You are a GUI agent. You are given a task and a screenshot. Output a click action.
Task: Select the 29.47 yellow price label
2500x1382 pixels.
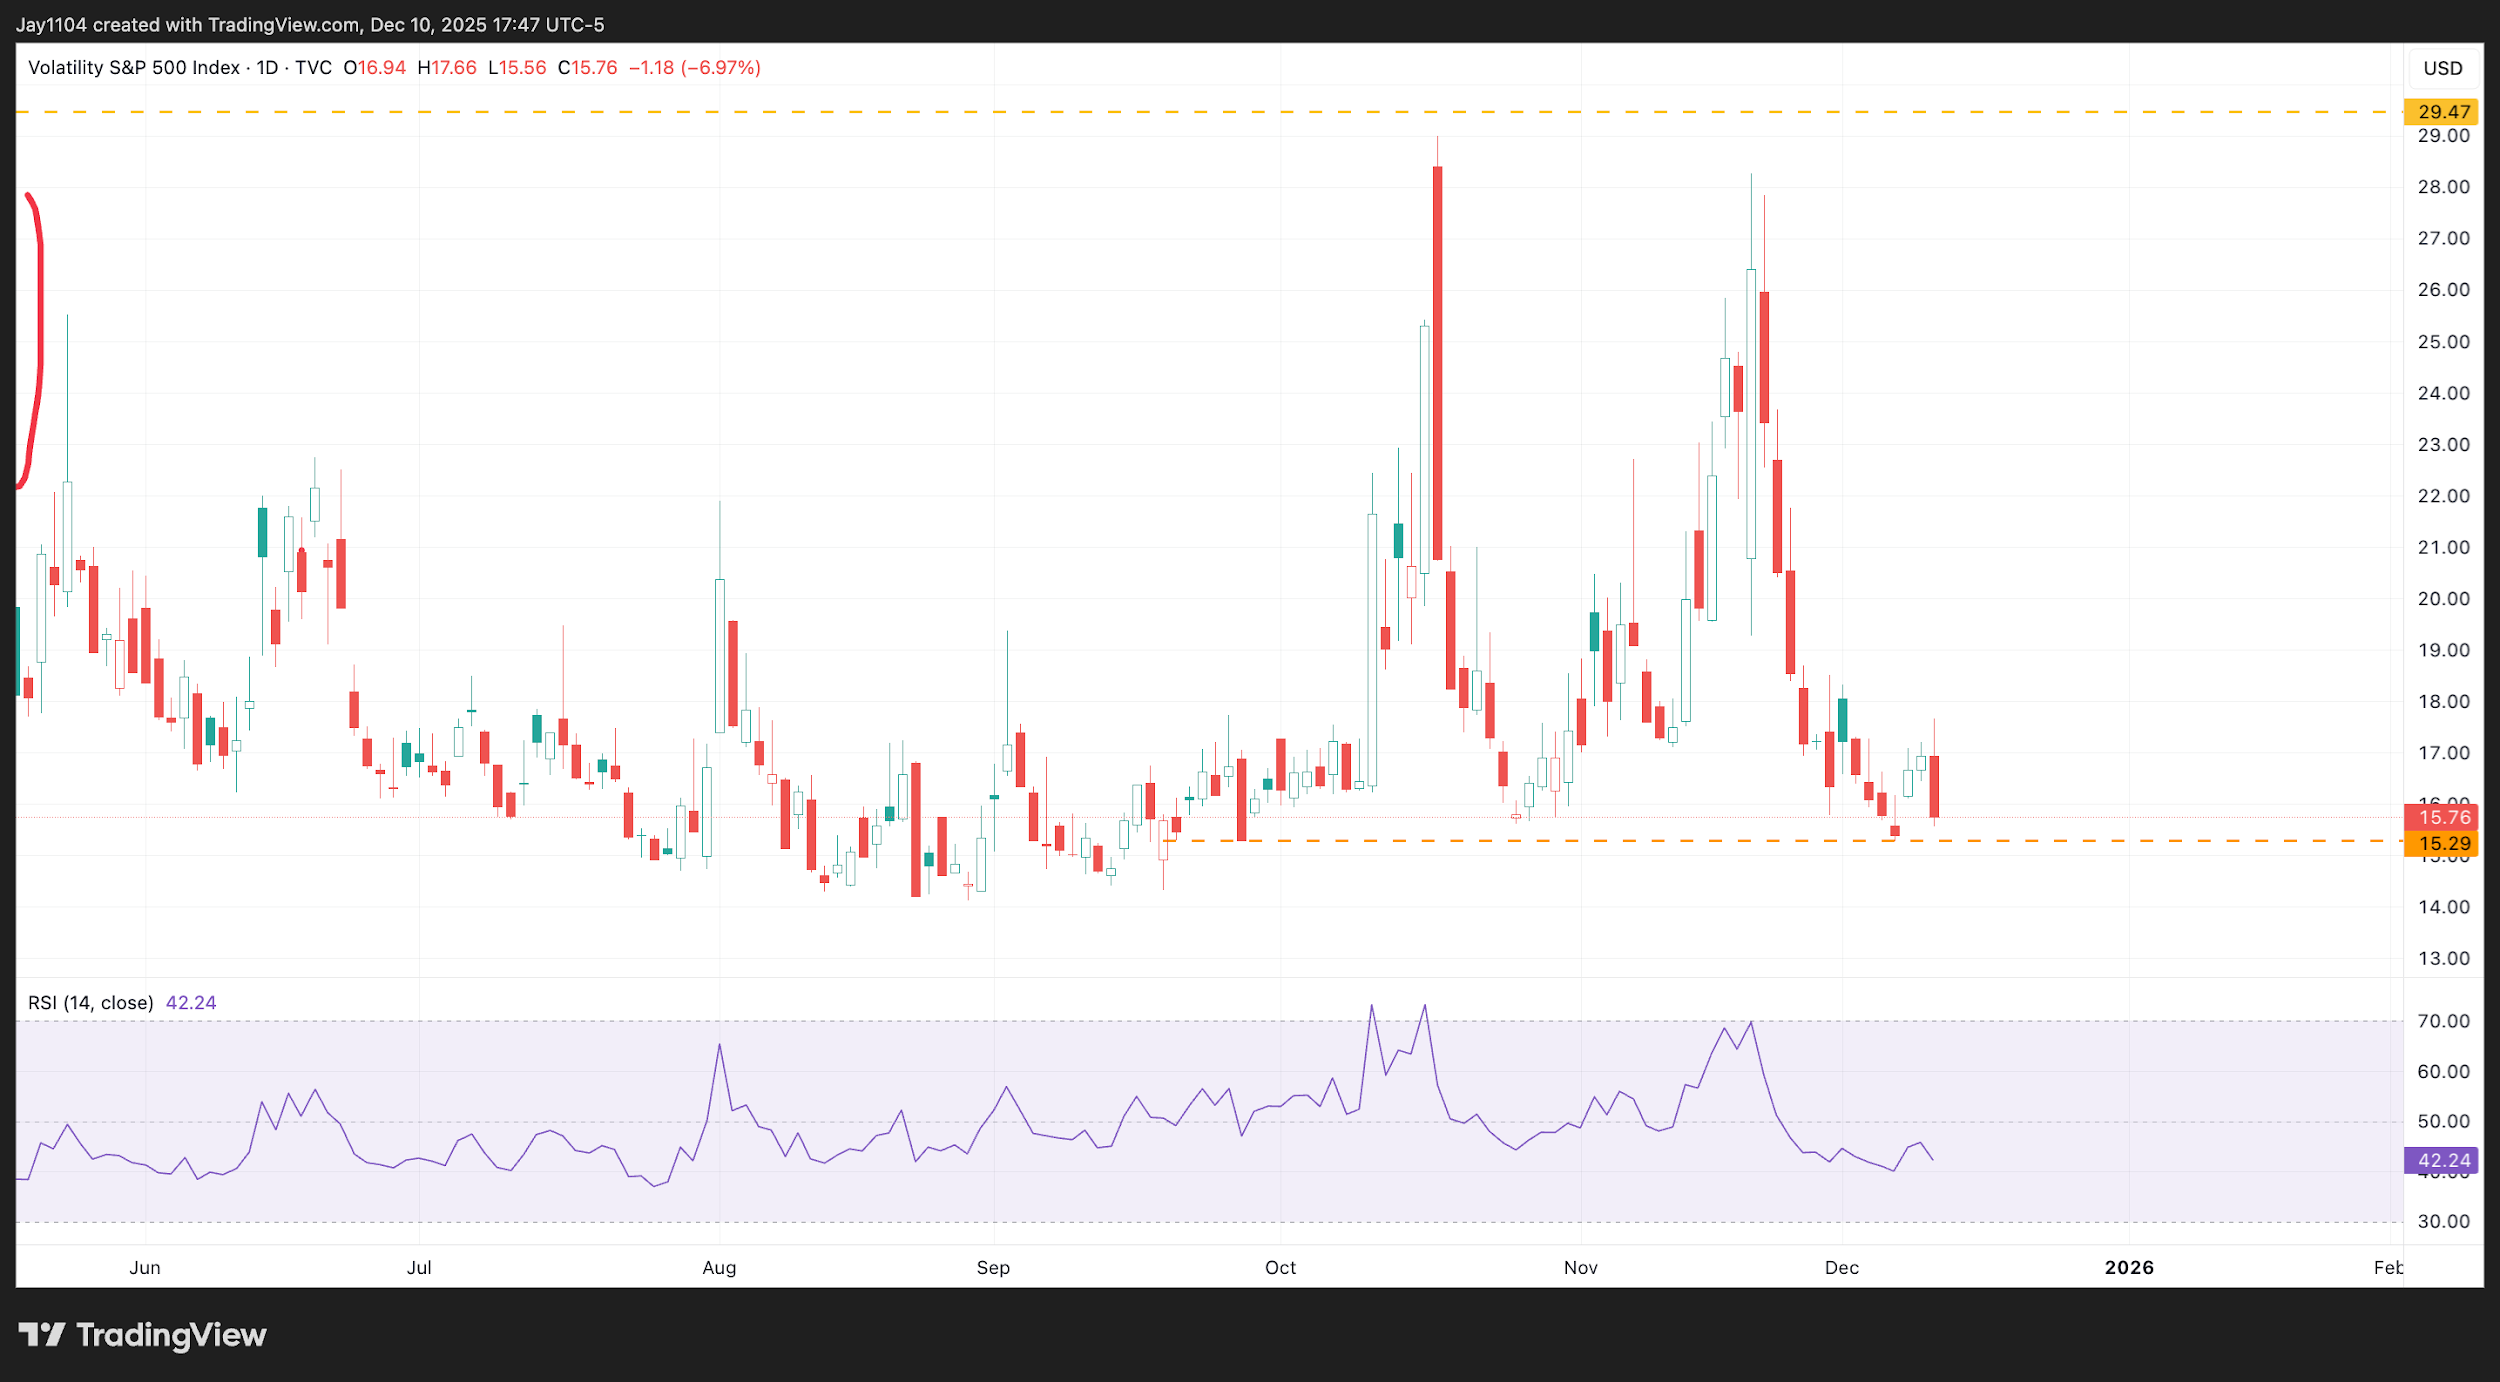pyautogui.click(x=2442, y=112)
